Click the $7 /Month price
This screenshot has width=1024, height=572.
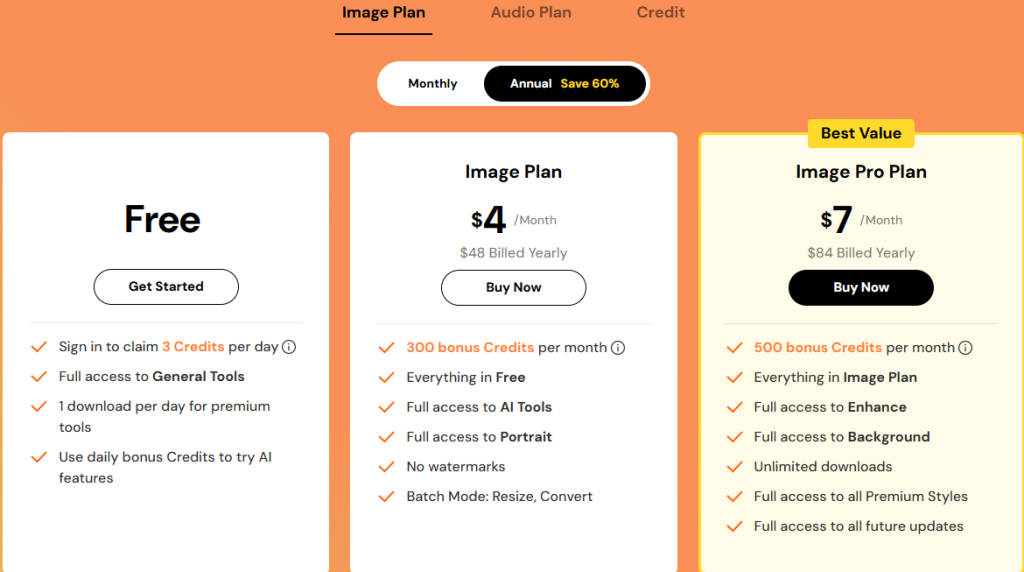pyautogui.click(x=861, y=219)
